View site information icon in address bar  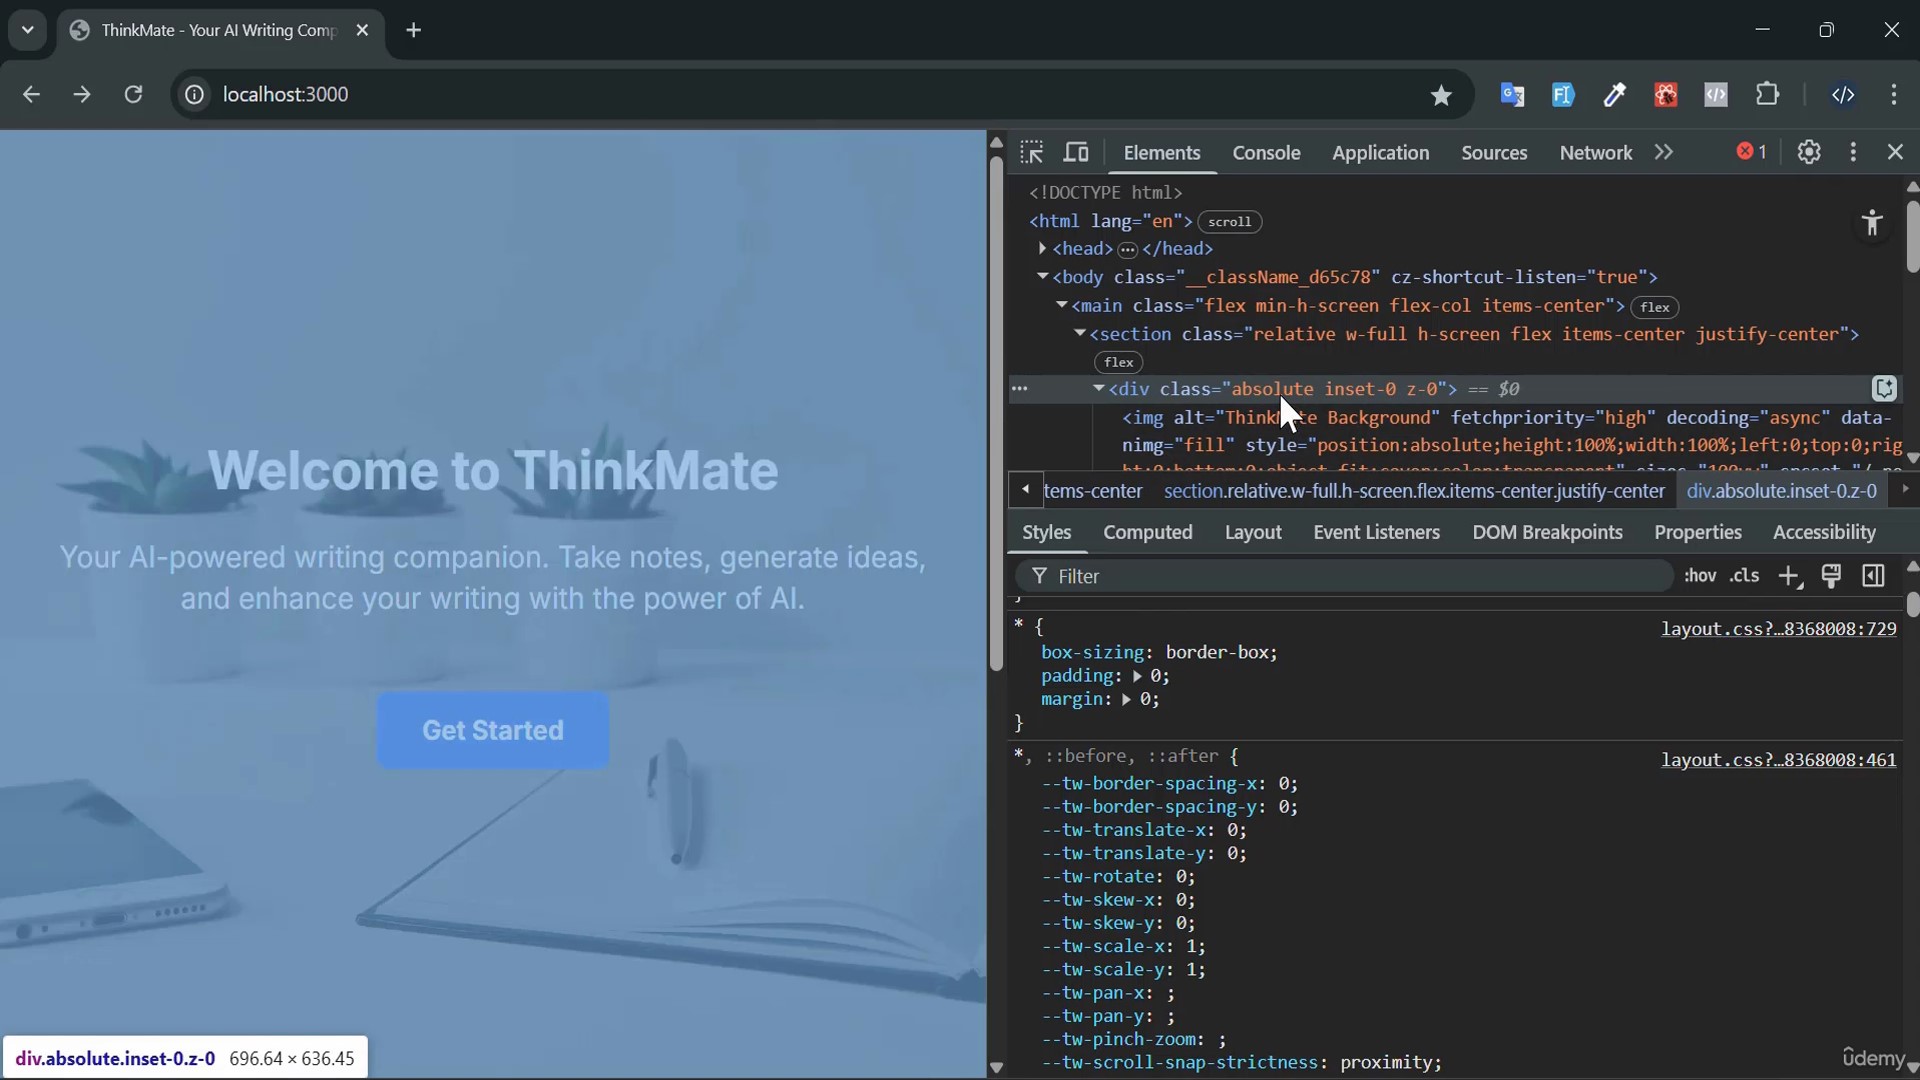[194, 94]
